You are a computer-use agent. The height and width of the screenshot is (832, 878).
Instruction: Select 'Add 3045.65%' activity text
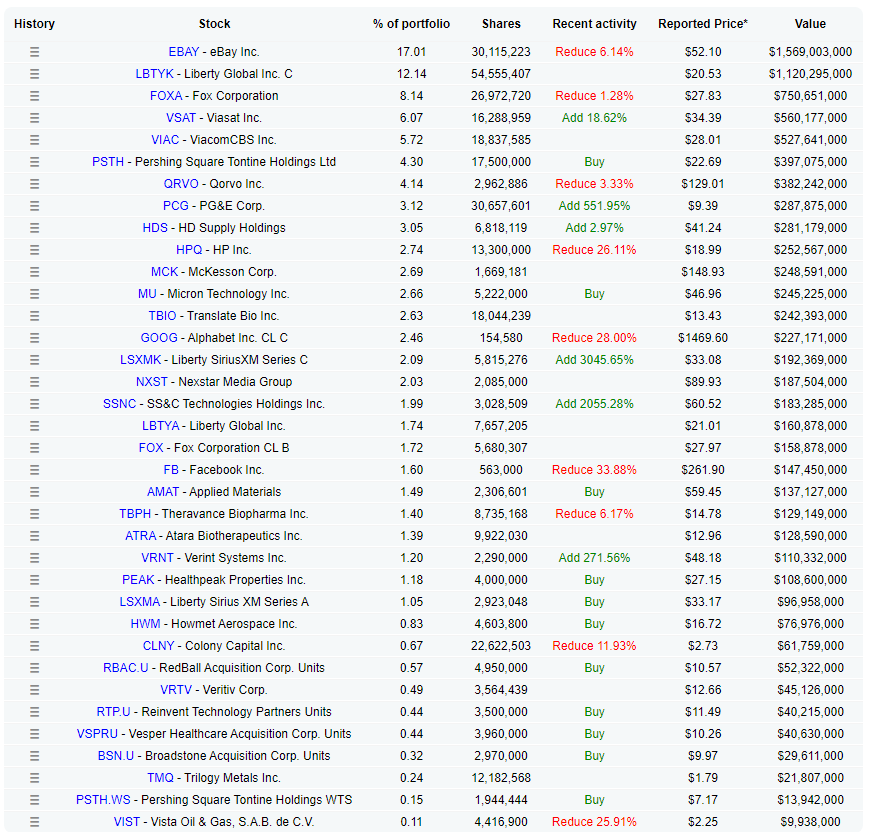(595, 360)
